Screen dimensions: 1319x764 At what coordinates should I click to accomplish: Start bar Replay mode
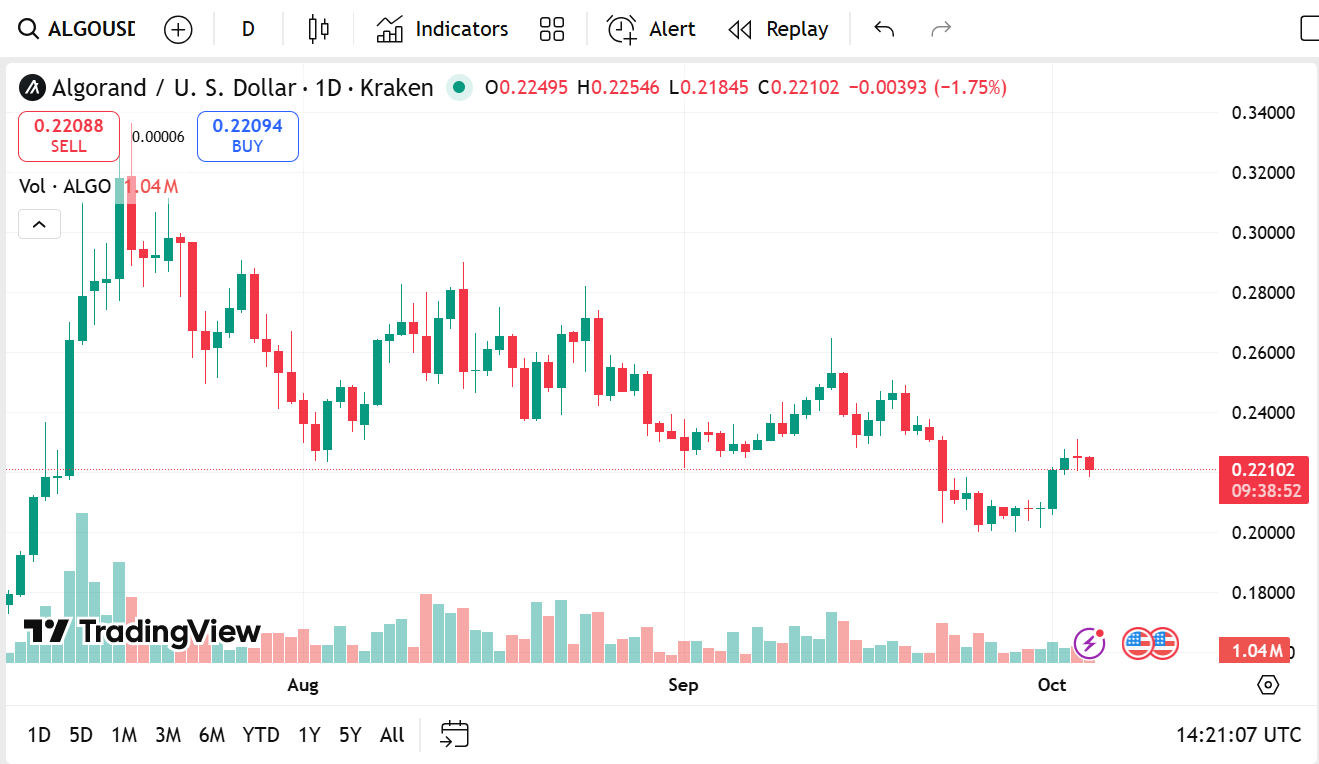(778, 29)
